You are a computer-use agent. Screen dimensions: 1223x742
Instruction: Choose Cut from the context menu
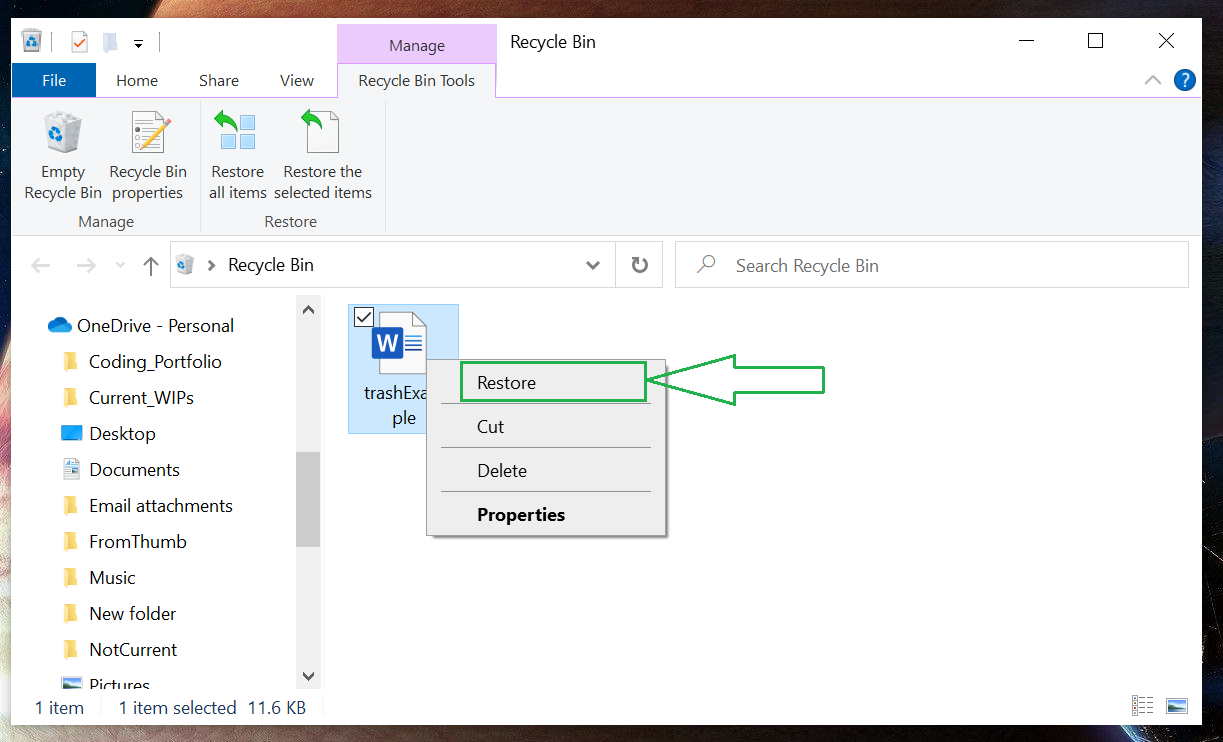pyautogui.click(x=546, y=426)
